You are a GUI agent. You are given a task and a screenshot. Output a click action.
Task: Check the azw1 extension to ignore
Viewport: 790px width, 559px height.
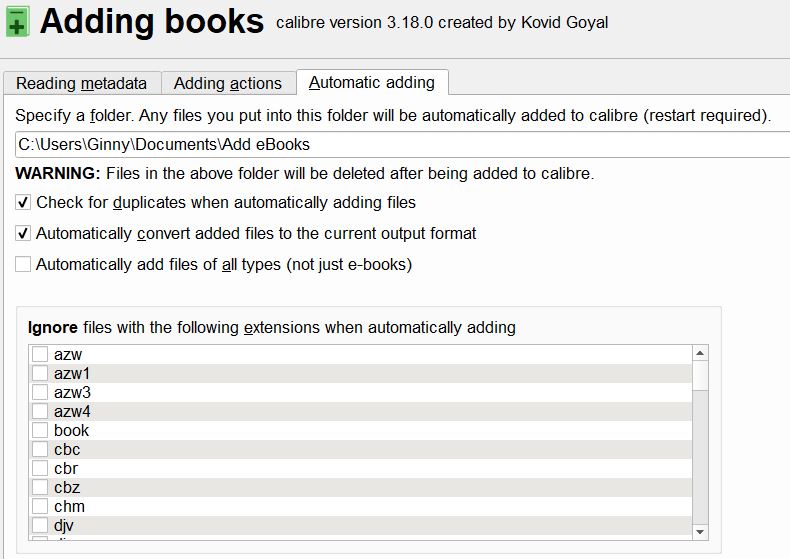coord(40,373)
